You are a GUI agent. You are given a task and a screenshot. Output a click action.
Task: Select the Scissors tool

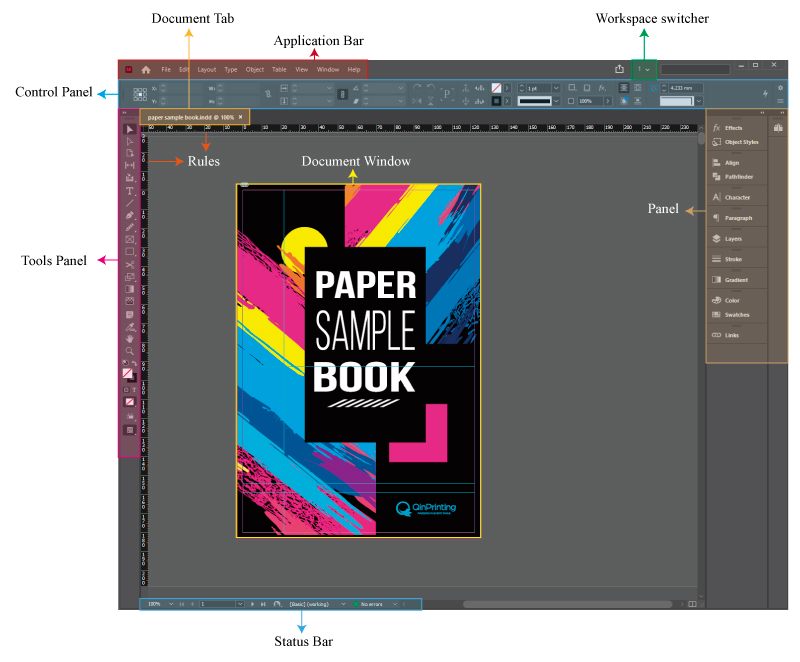[x=130, y=265]
